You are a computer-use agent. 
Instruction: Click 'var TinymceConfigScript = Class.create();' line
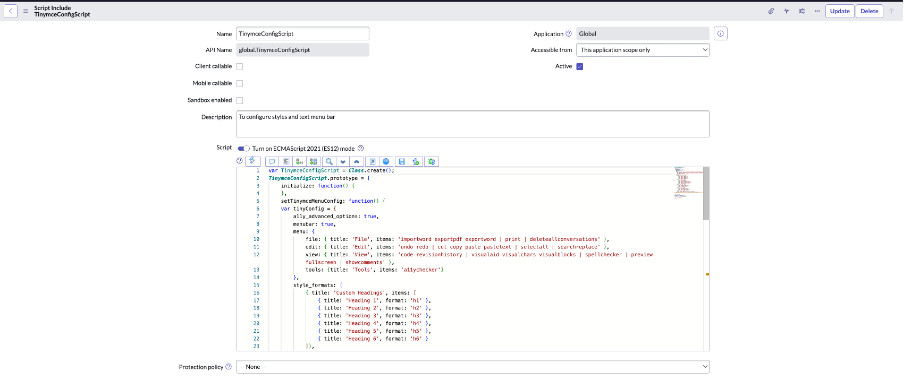[x=331, y=171]
